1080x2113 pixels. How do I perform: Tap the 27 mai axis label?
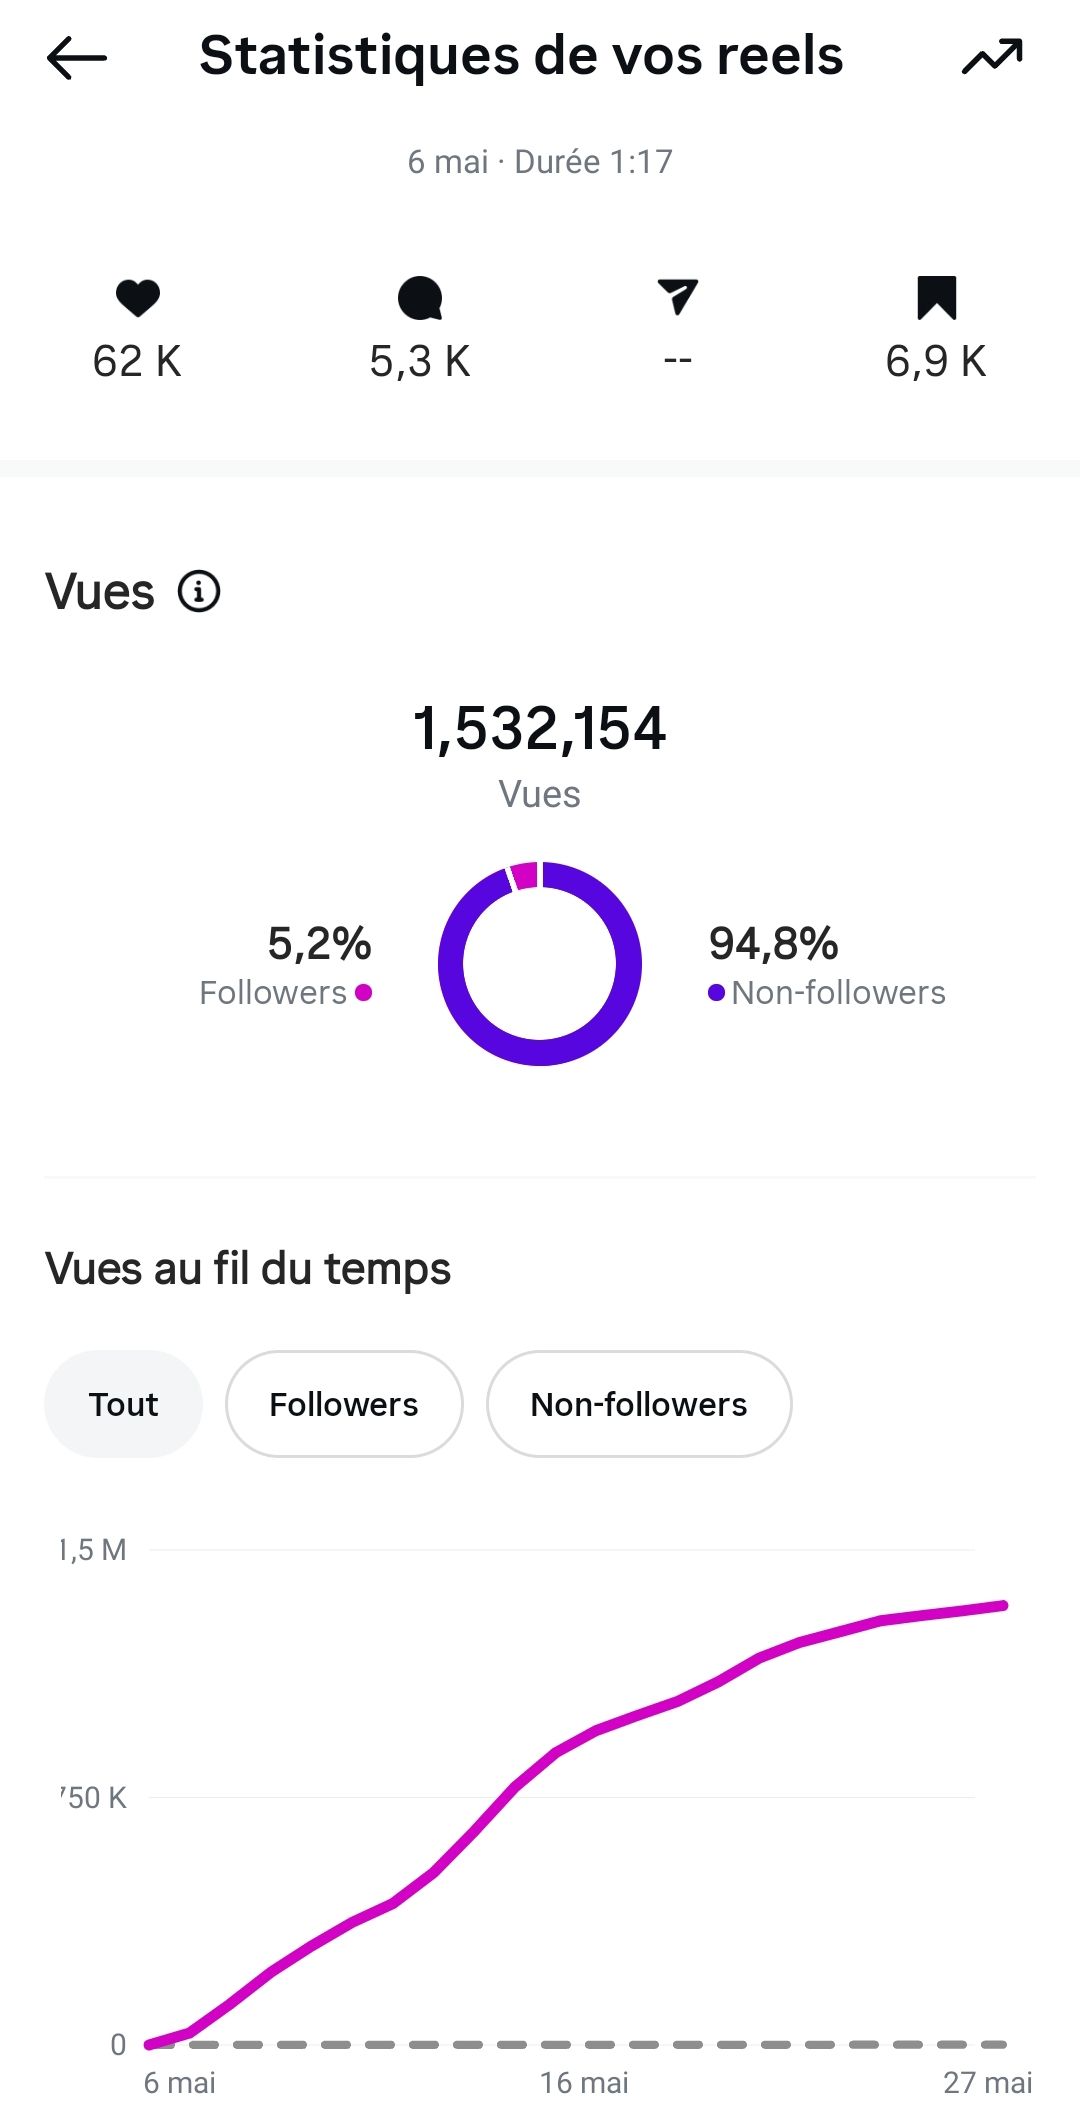click(988, 2083)
